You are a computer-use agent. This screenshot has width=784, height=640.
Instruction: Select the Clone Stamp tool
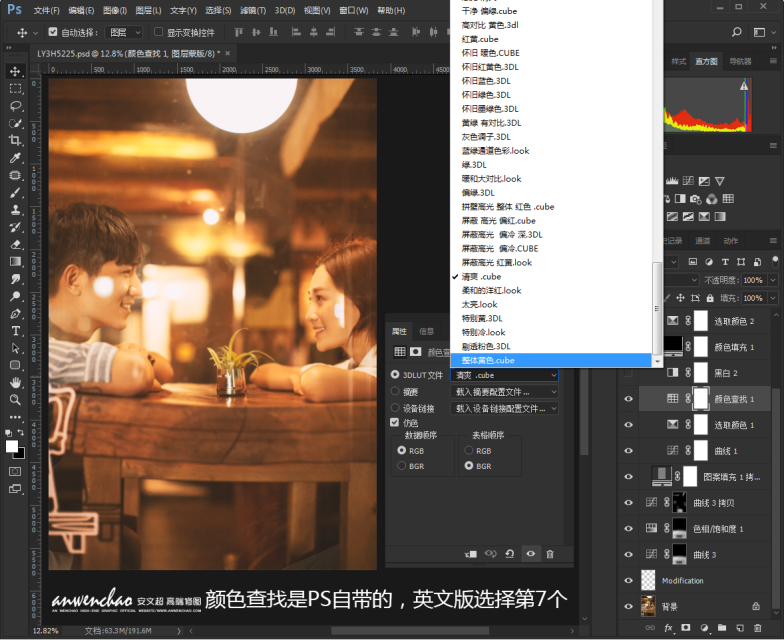(16, 210)
